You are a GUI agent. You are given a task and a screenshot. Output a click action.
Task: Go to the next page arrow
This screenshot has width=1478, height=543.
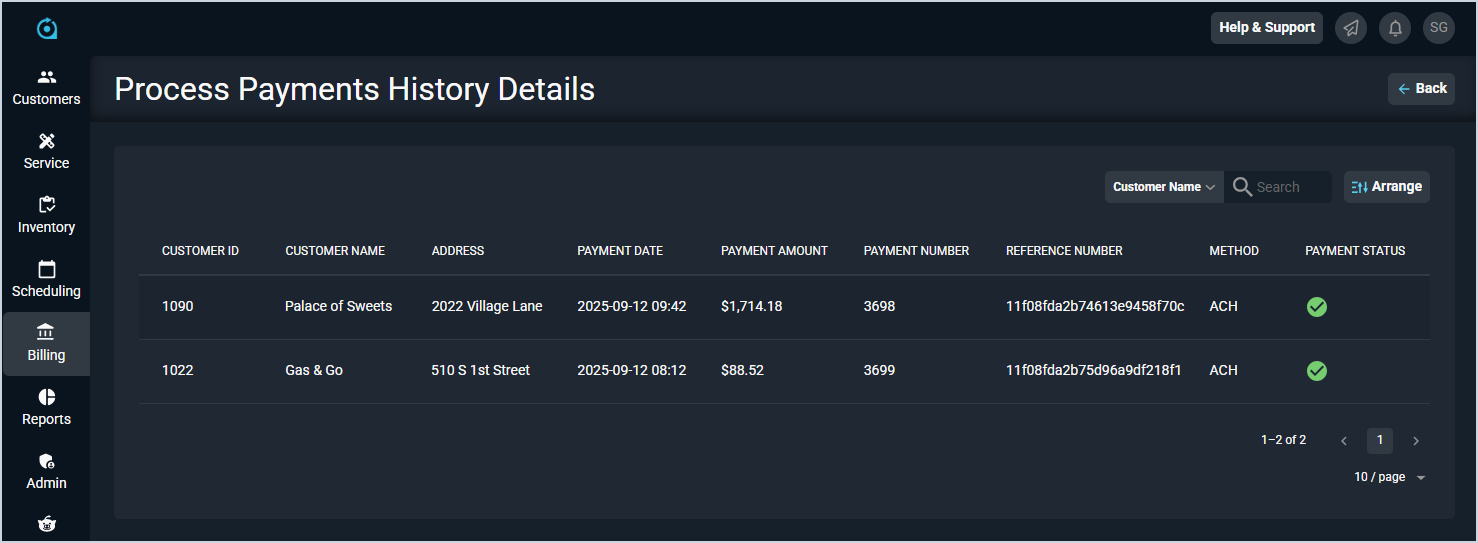[1415, 441]
